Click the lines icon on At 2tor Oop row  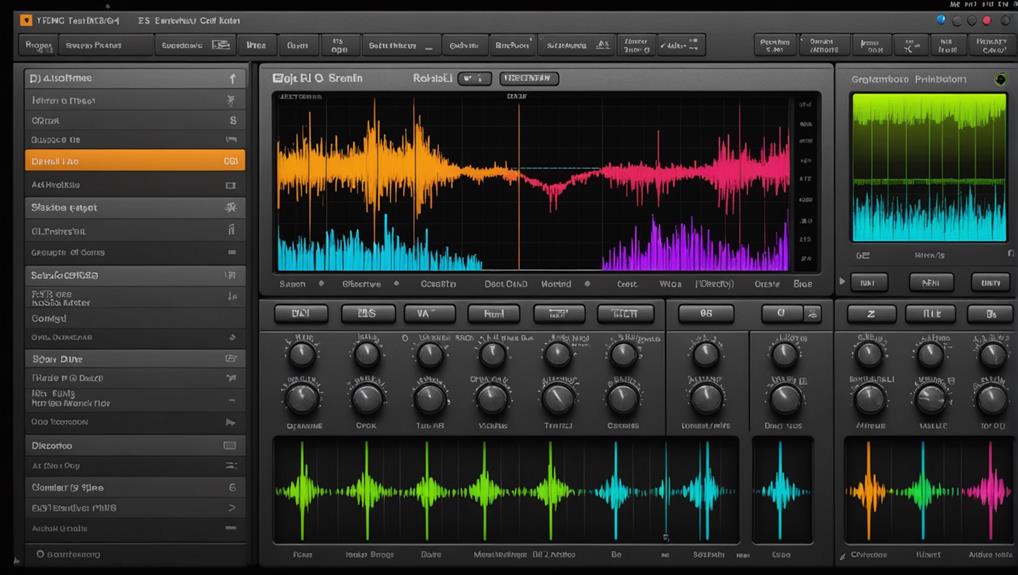230,465
